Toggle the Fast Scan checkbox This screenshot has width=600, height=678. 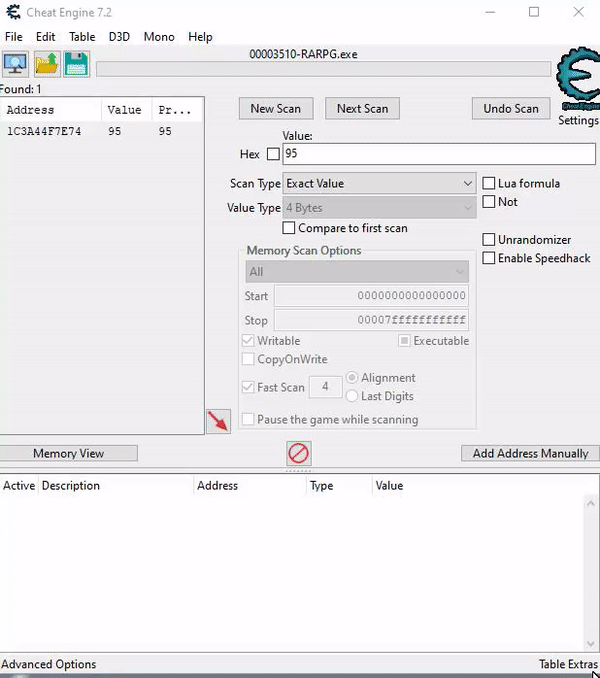coord(248,387)
